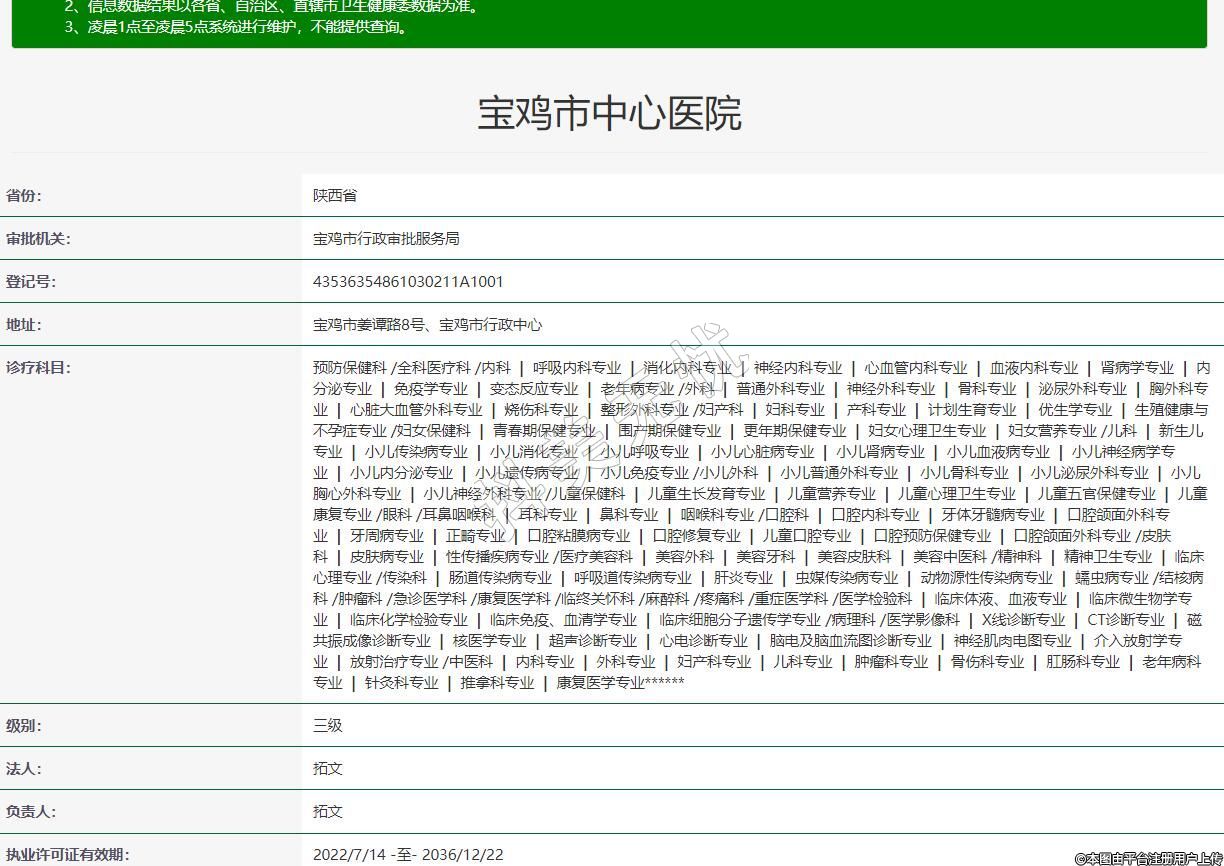Click the 地址 field label
Viewport: 1224px width, 866px height.
click(x=24, y=325)
